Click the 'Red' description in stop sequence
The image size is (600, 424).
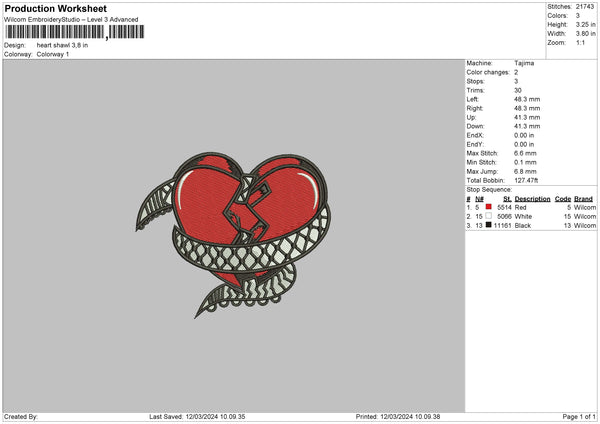point(520,207)
